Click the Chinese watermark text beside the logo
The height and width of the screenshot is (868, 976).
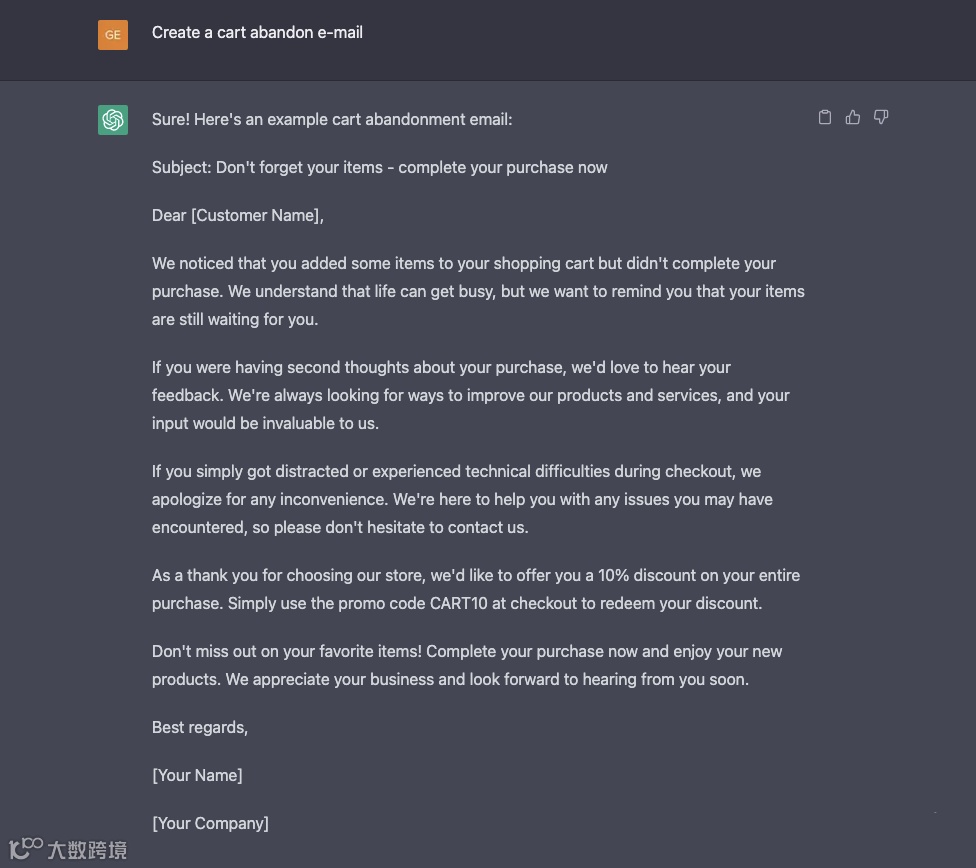[88, 851]
